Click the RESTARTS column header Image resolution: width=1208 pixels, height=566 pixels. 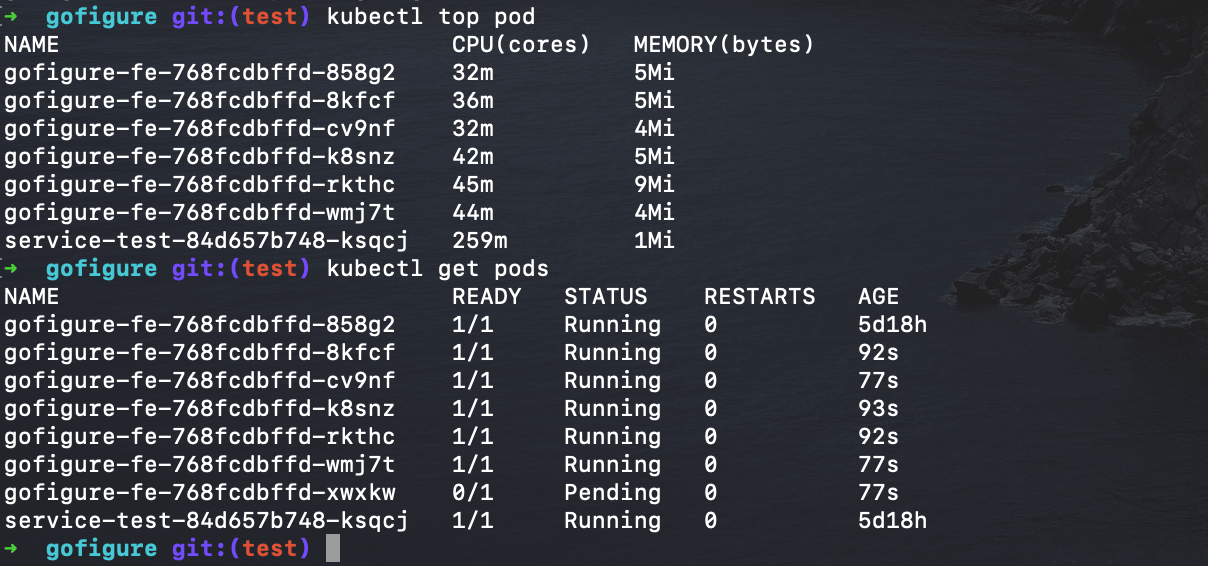tap(760, 296)
